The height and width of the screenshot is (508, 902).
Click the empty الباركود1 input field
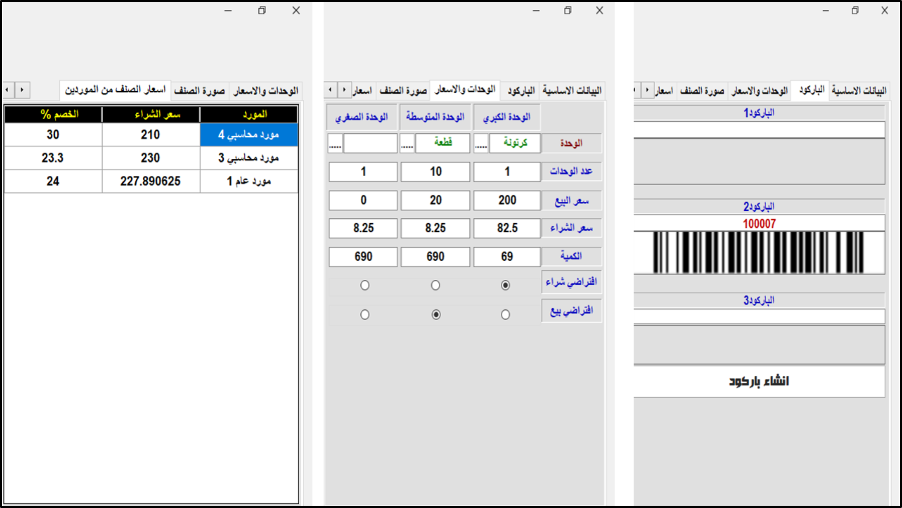(x=760, y=129)
